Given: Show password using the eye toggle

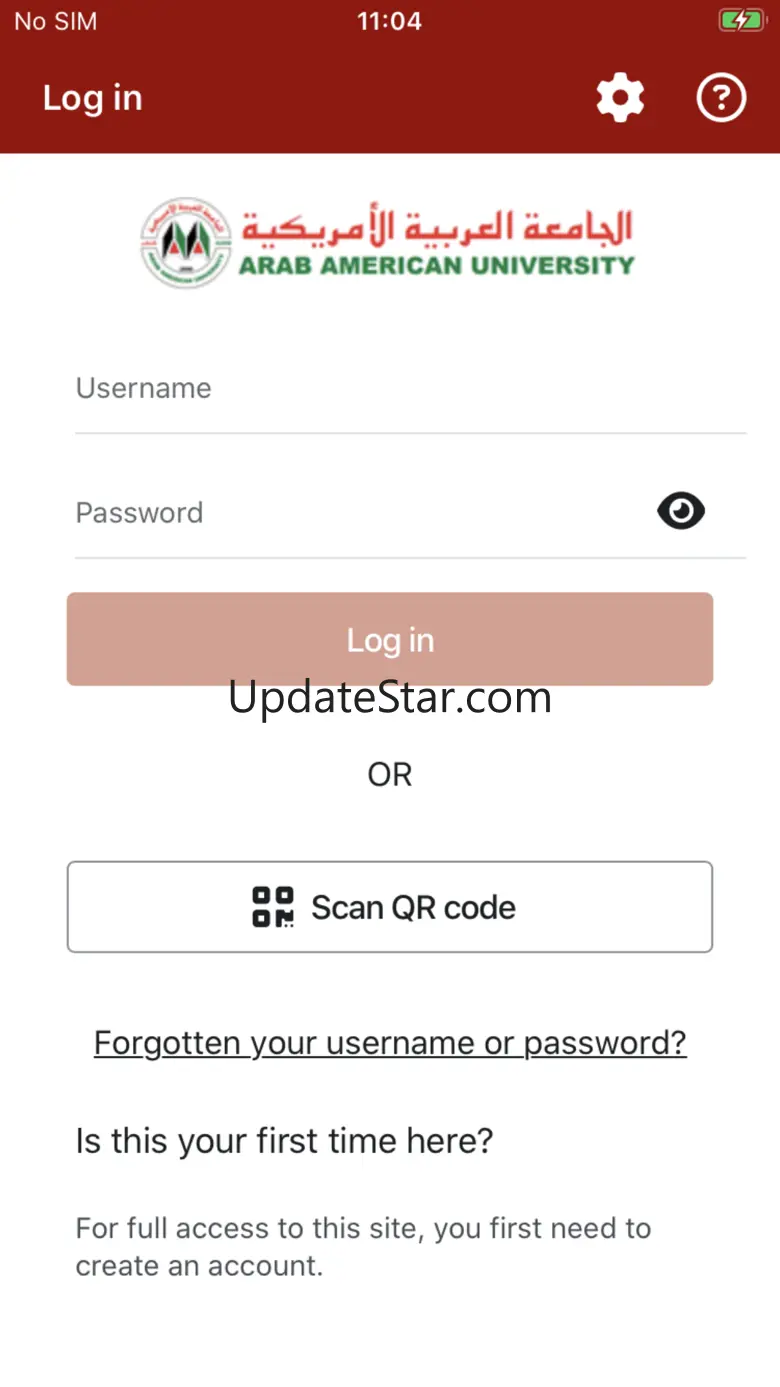Looking at the screenshot, I should pyautogui.click(x=680, y=512).
